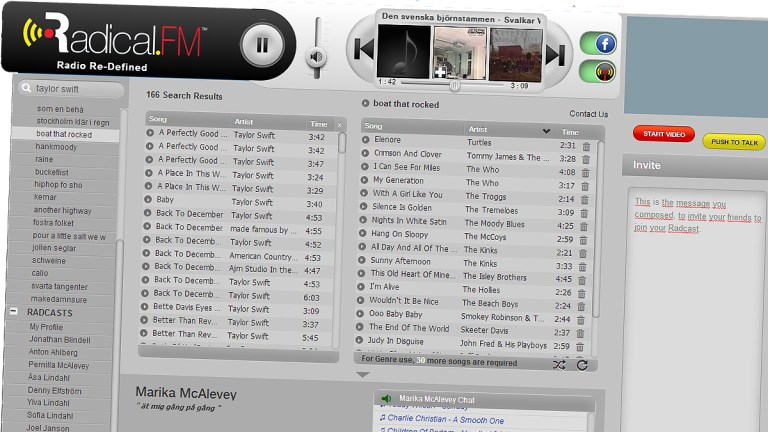Delete All Day And All Of The Night
768x432 pixels.
(x=583, y=254)
